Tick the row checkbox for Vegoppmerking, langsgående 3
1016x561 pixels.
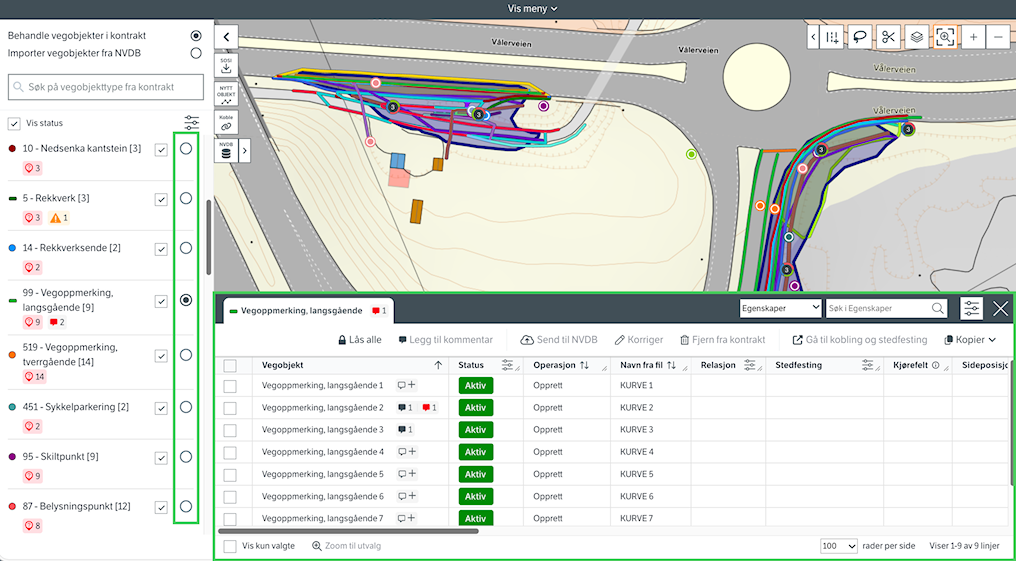pyautogui.click(x=230, y=430)
